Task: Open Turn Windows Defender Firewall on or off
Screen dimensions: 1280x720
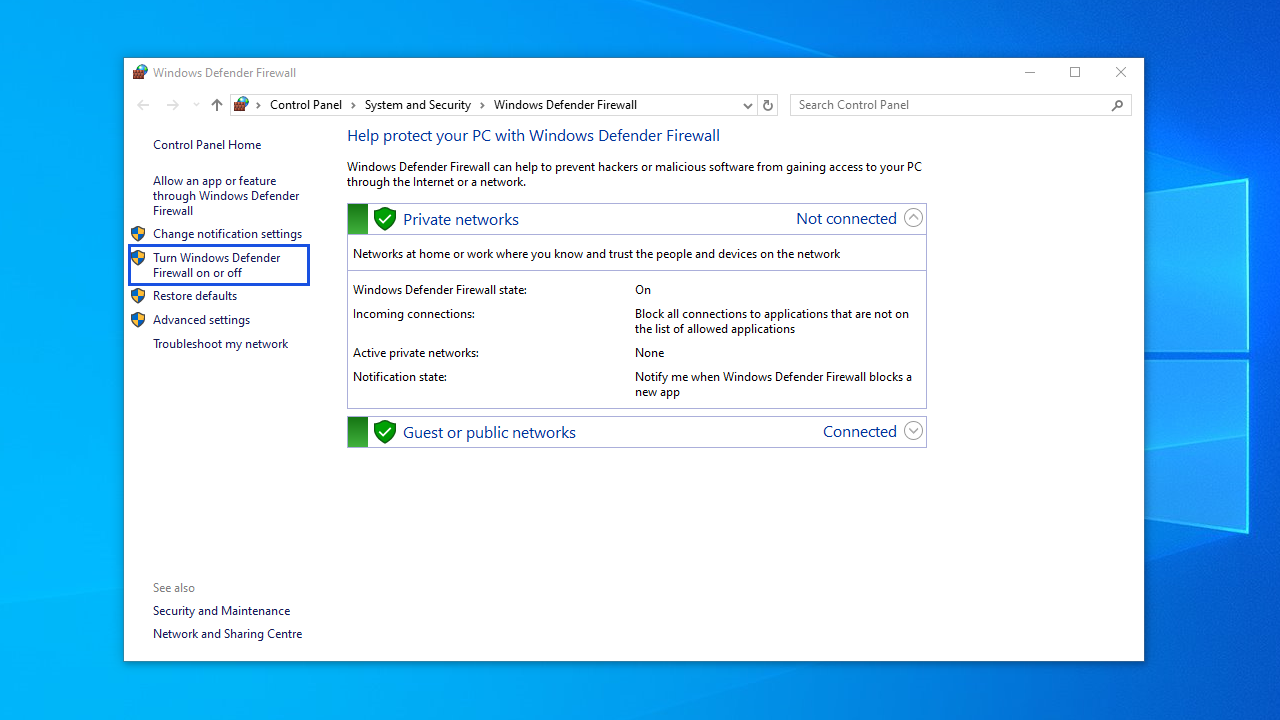Action: [217, 265]
